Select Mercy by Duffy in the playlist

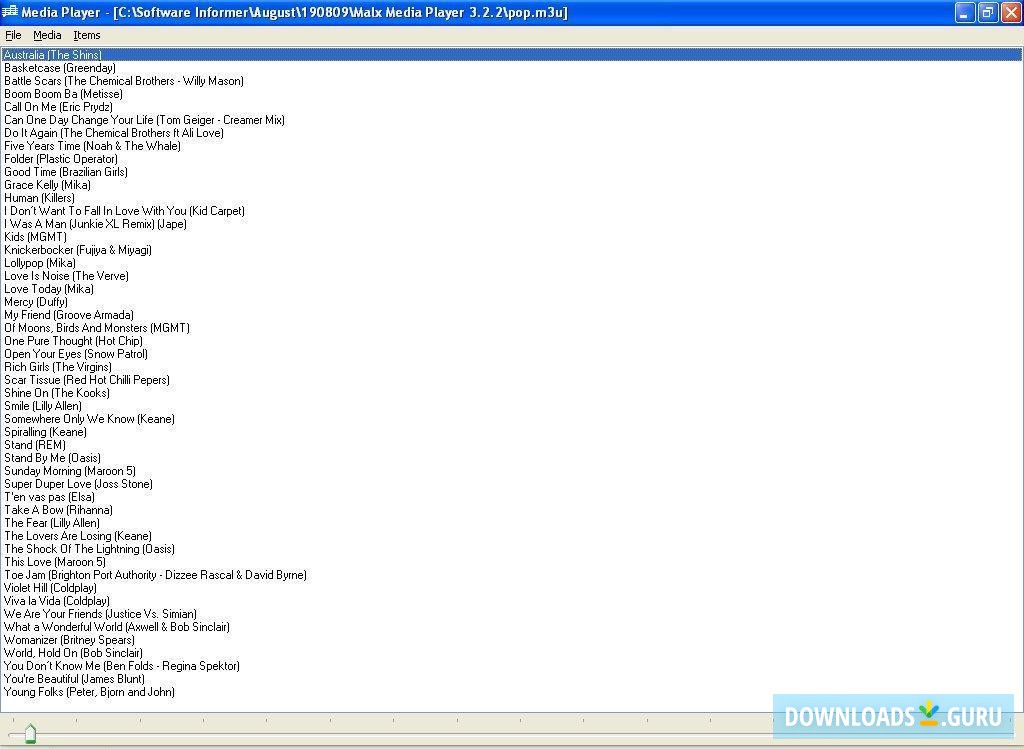(37, 302)
